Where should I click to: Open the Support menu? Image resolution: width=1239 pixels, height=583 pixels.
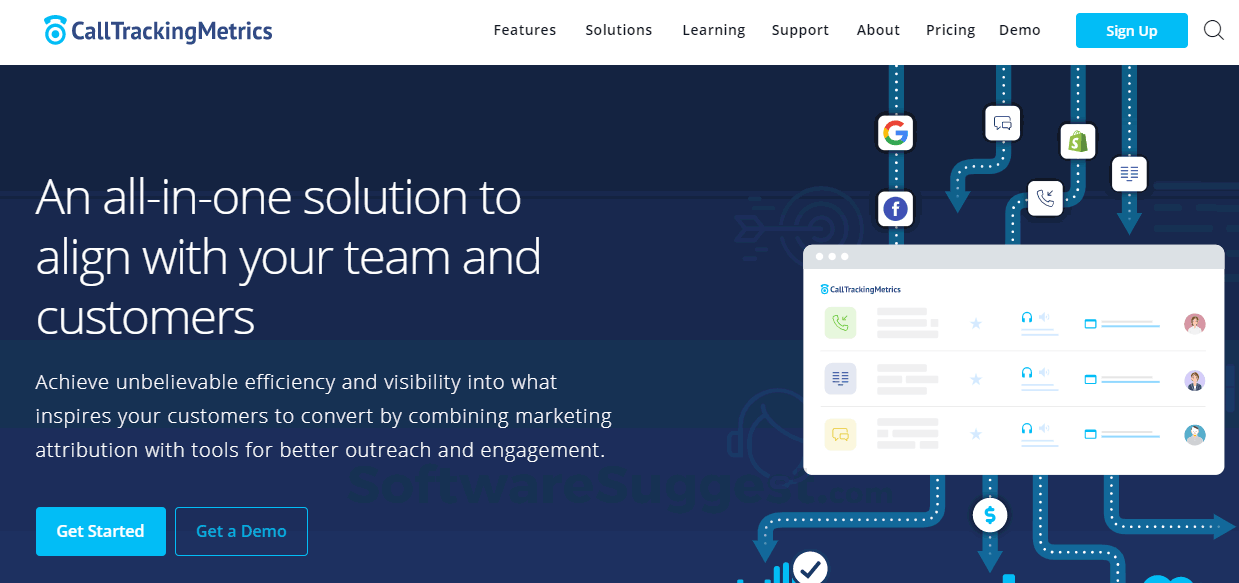point(800,30)
